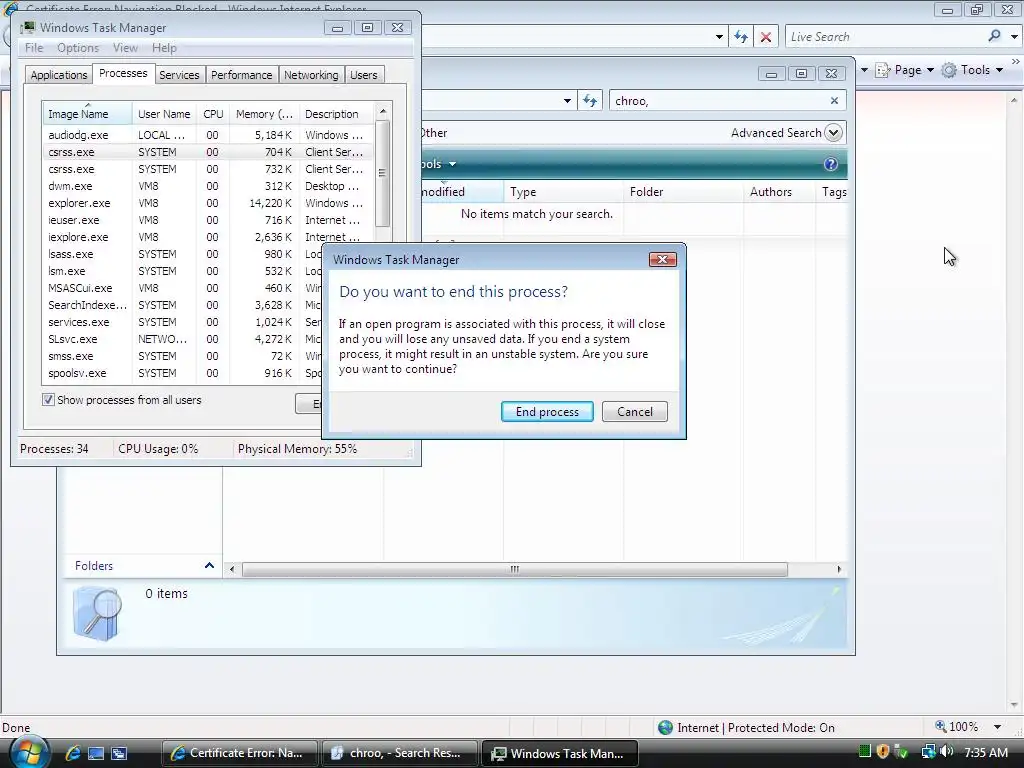Click Windows Task Manager taskbar button

(x=560, y=753)
